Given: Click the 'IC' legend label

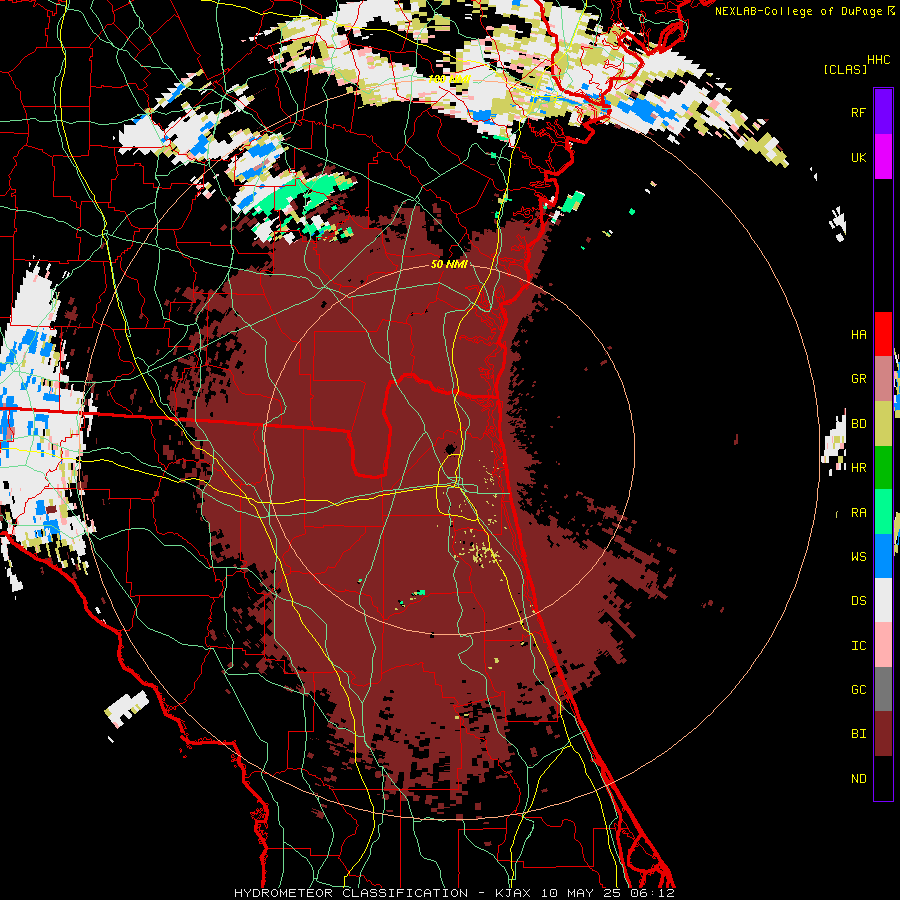Looking at the screenshot, I should coord(858,646).
